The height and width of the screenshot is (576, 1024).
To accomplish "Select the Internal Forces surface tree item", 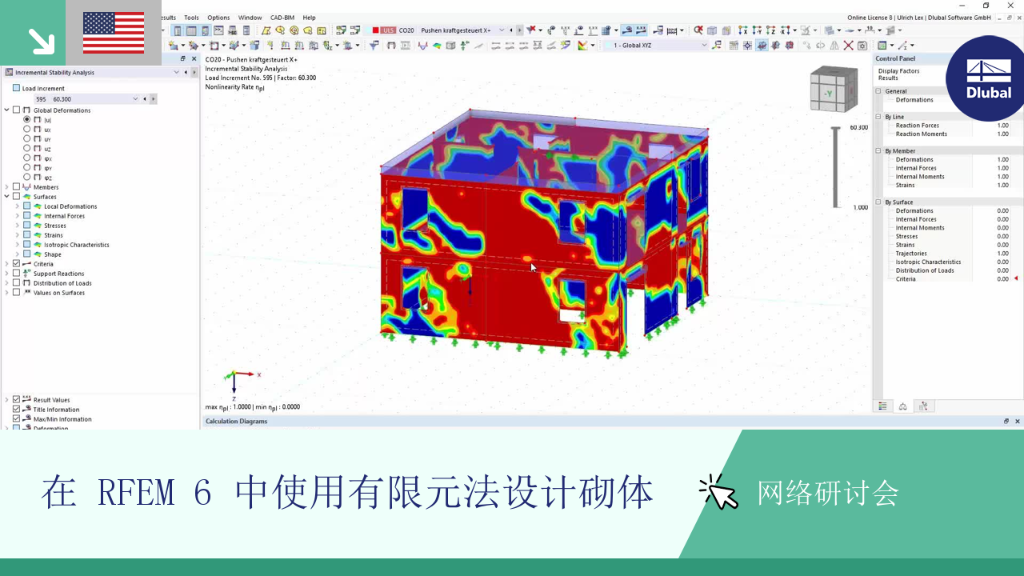I will point(64,216).
